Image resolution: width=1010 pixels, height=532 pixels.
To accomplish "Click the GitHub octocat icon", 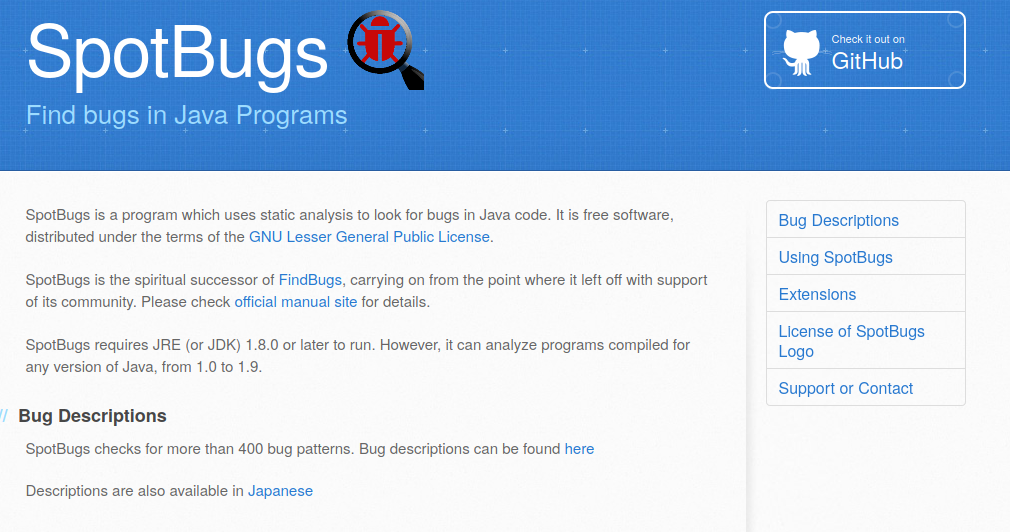I will pyautogui.click(x=801, y=52).
